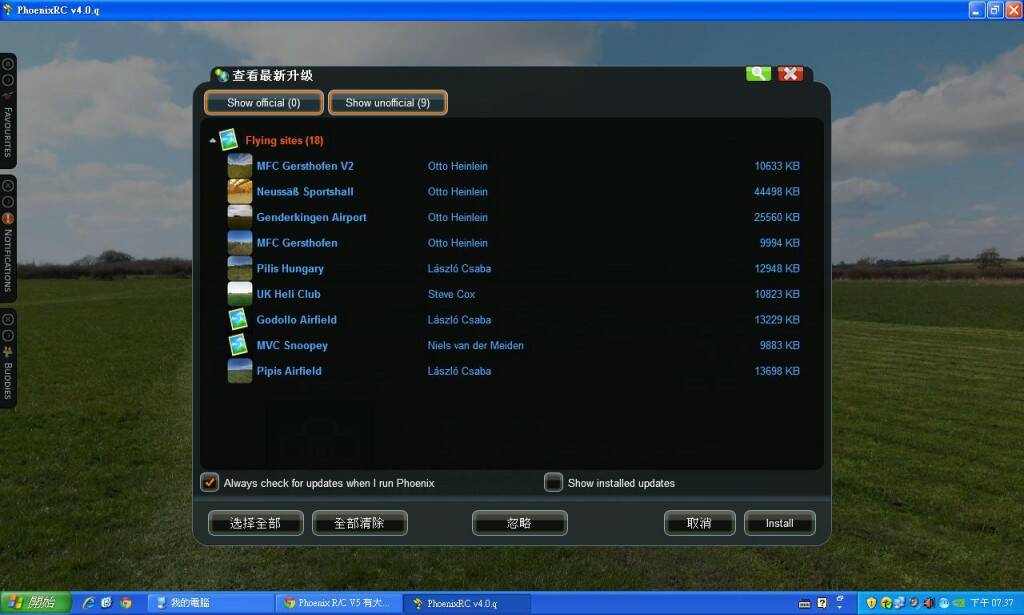
Task: Enable Show installed updates checkbox
Action: [553, 482]
